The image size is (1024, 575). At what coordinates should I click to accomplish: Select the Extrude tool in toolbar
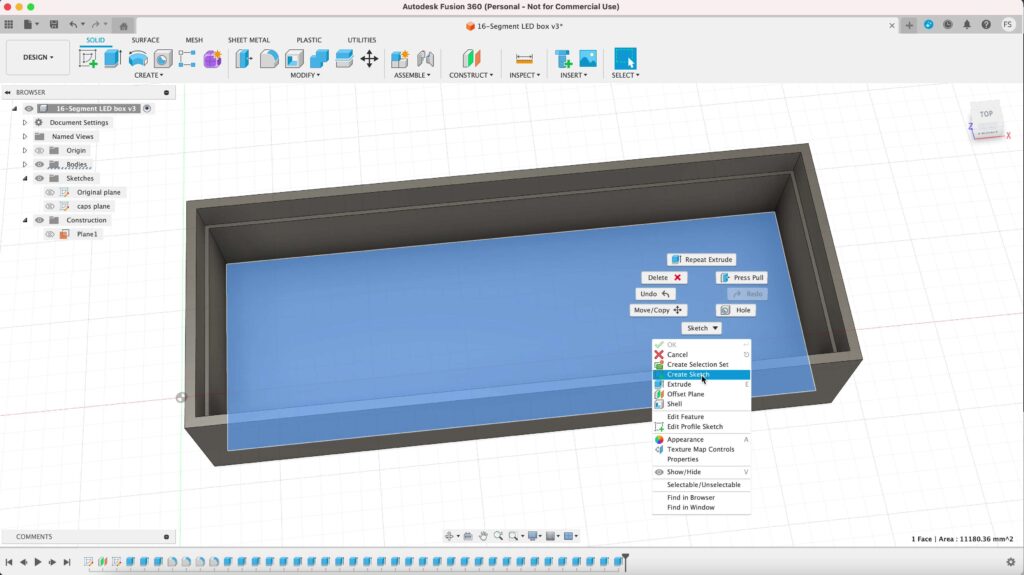click(113, 59)
